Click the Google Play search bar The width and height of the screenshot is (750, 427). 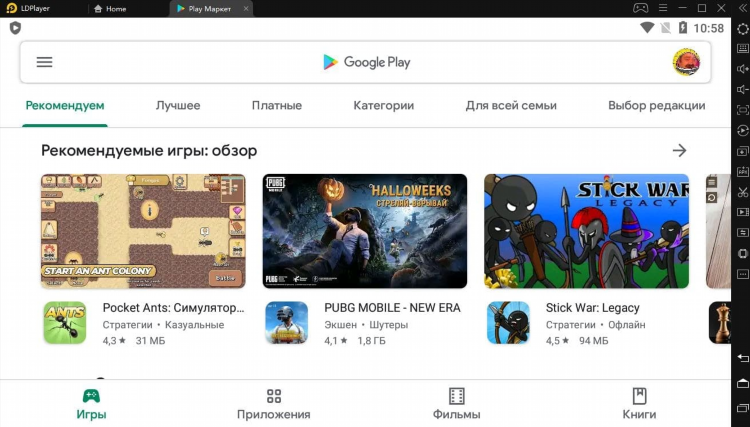[x=365, y=62]
